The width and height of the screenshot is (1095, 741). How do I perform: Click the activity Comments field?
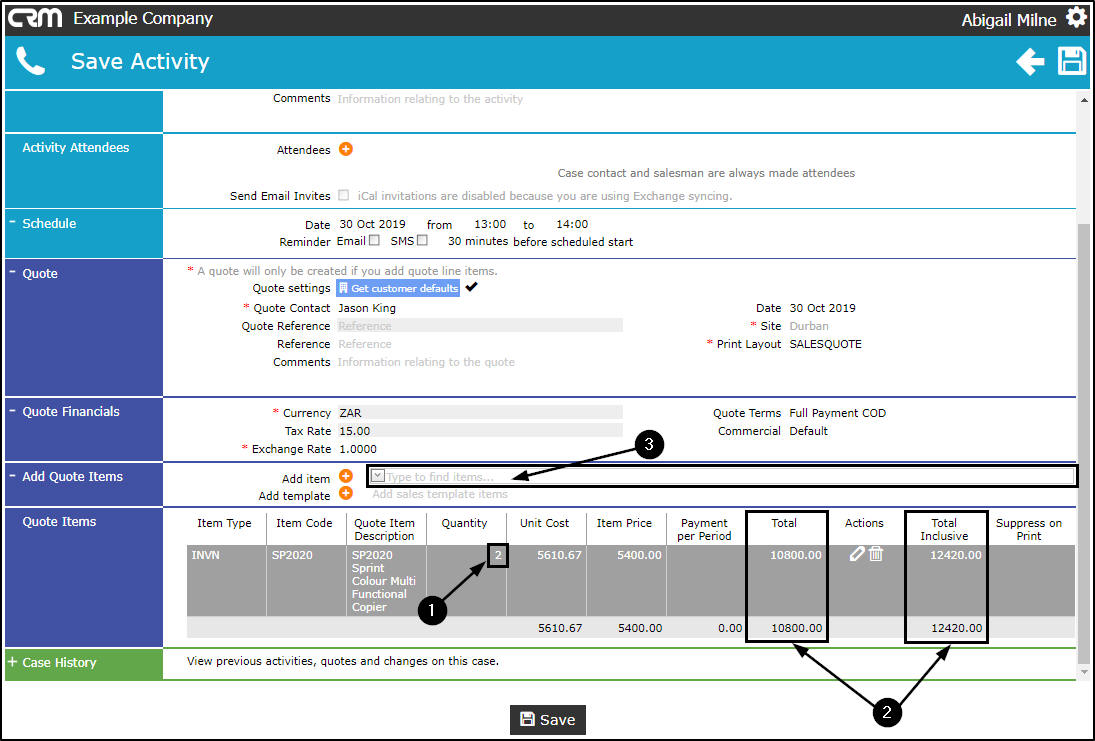tap(430, 99)
